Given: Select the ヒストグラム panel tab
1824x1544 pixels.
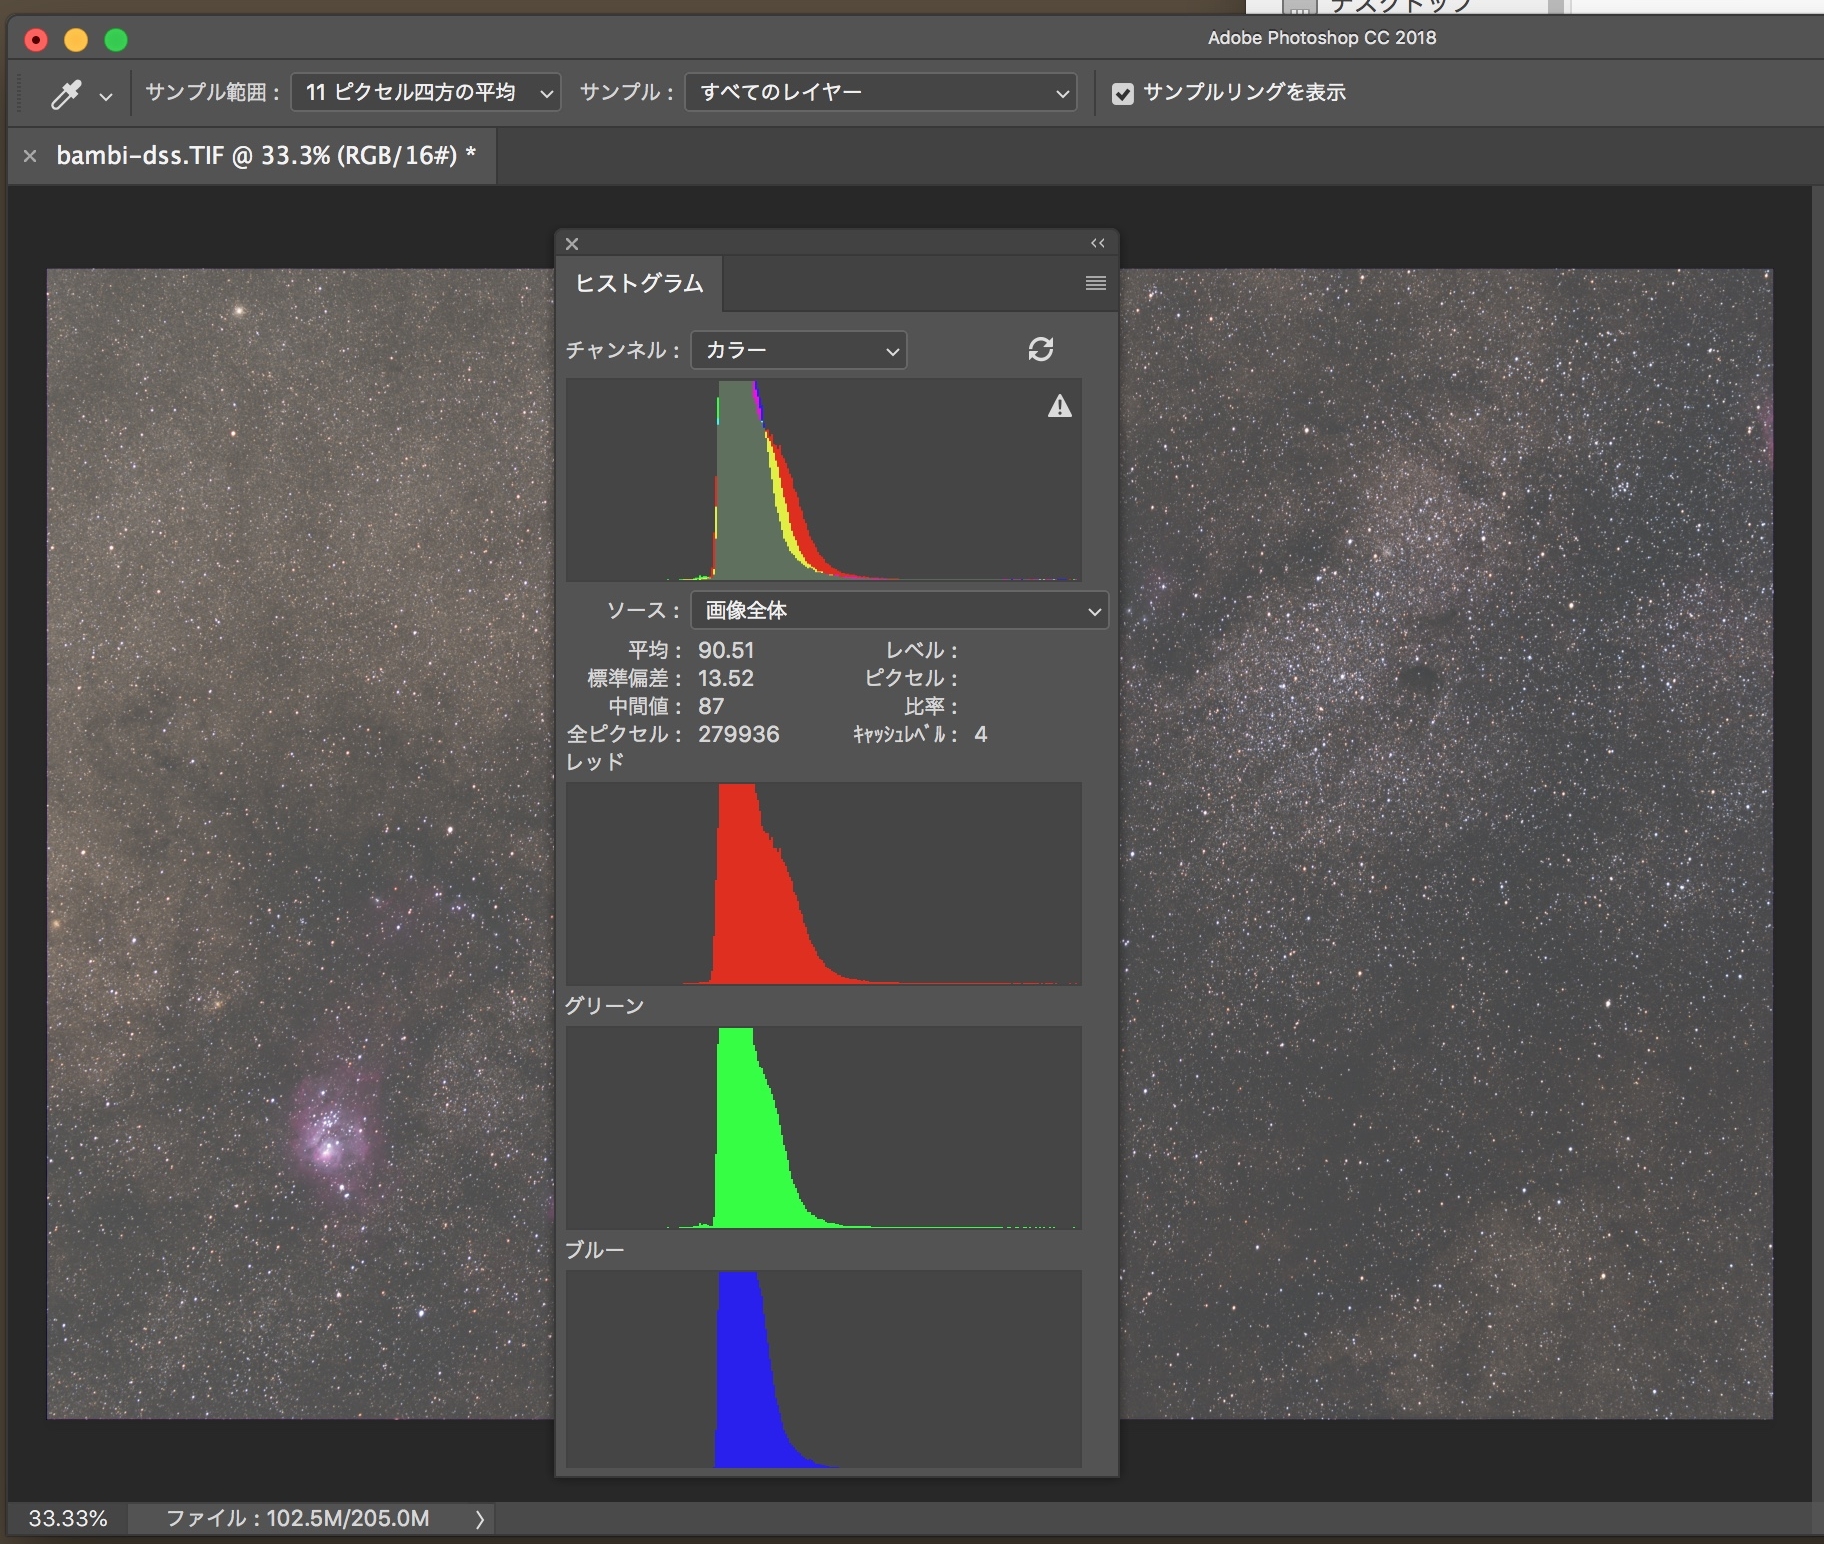Looking at the screenshot, I should (639, 283).
